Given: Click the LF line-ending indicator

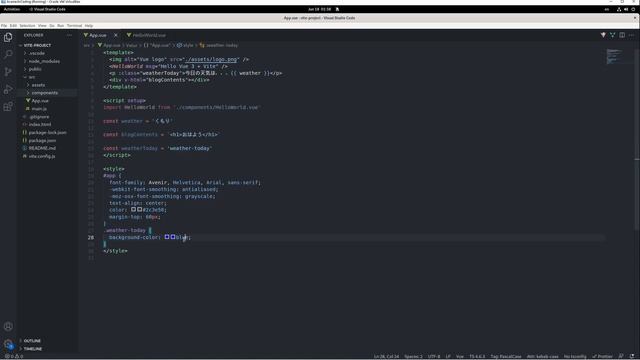Looking at the screenshot, I should click(x=448, y=356).
